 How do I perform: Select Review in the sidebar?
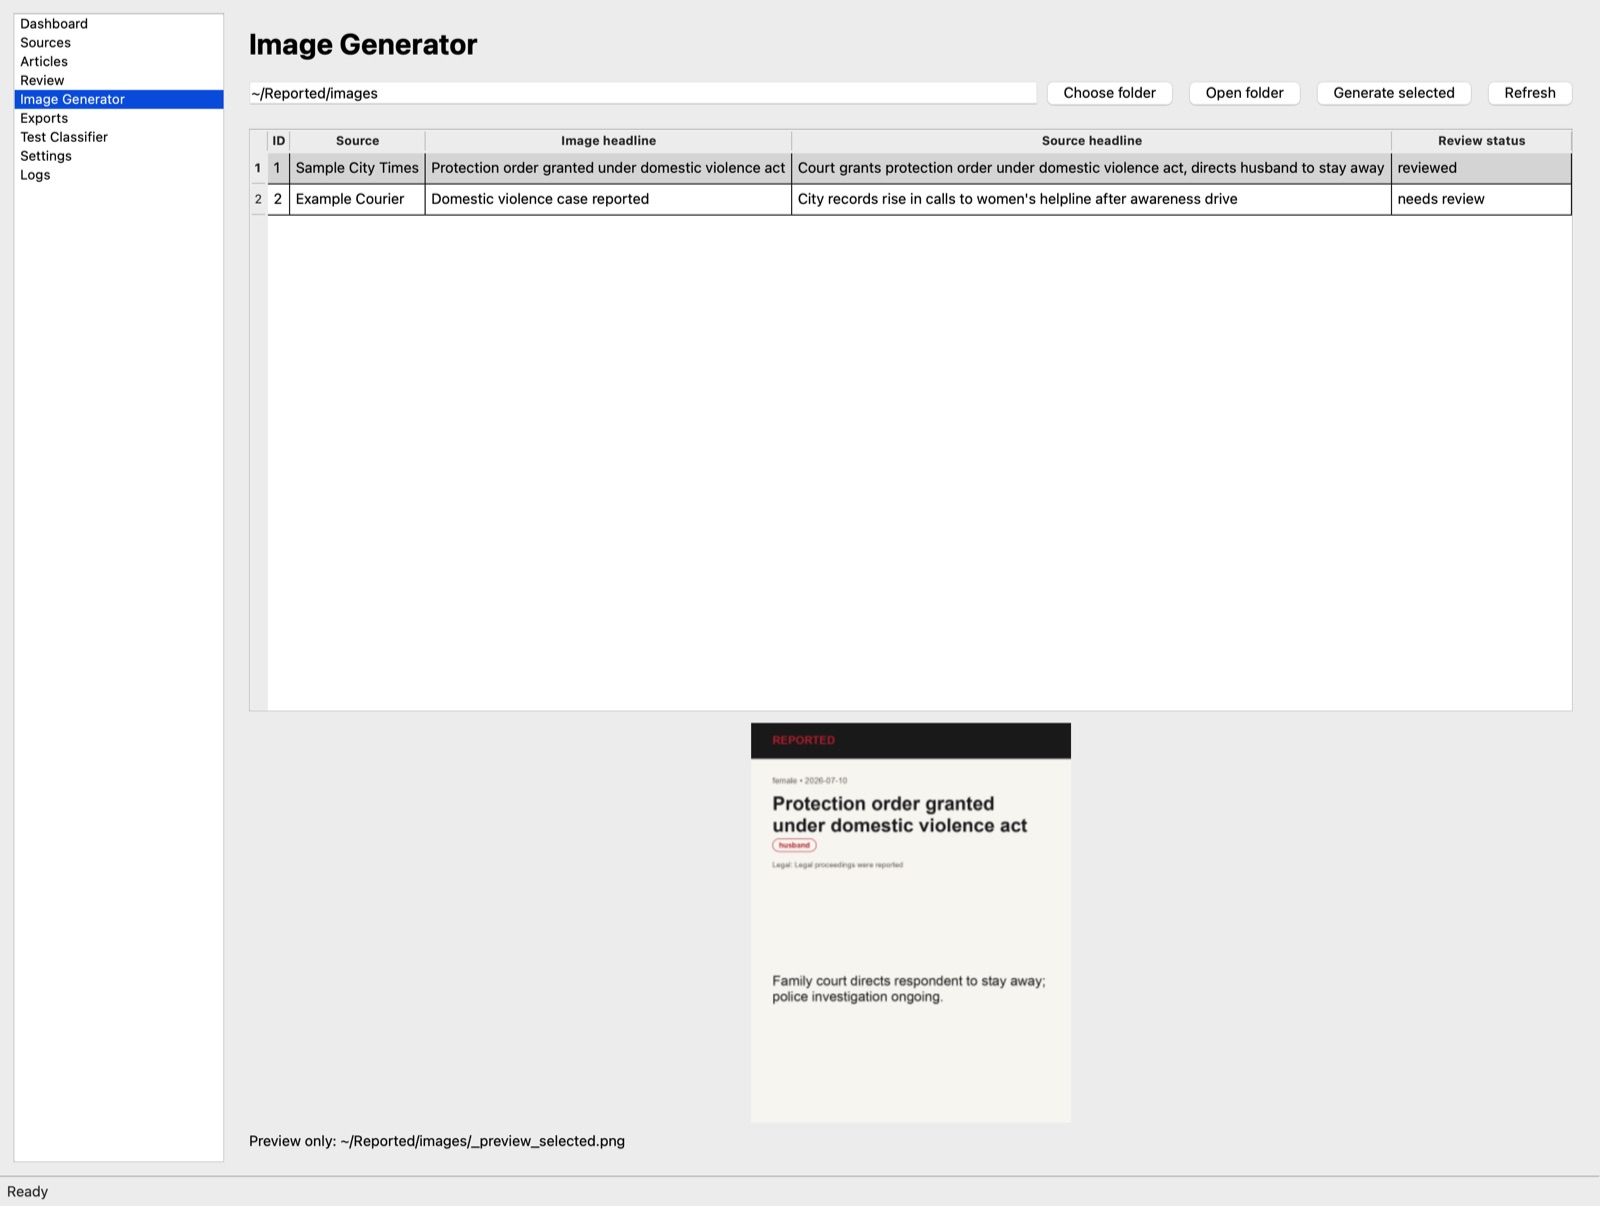pos(118,81)
